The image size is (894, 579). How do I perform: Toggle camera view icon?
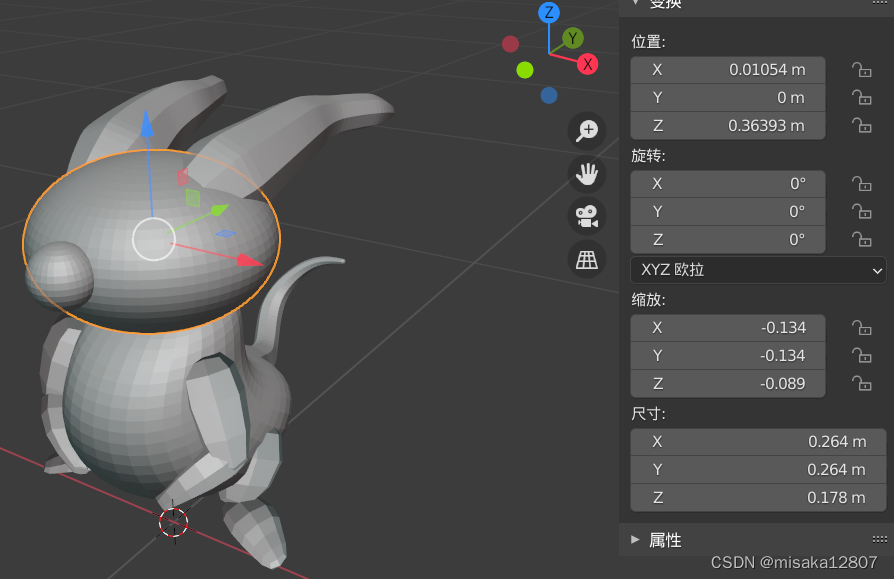tap(587, 217)
